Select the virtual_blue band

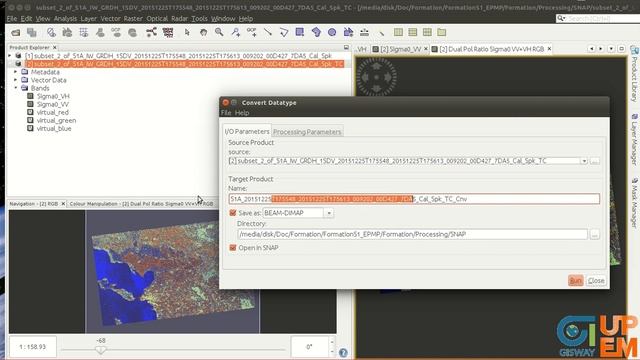[x=54, y=129]
